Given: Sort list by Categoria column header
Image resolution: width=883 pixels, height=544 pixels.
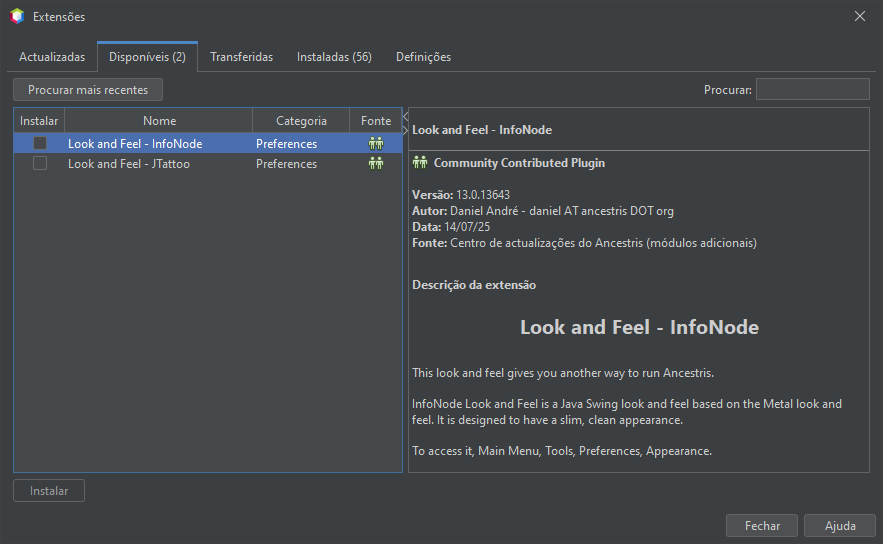Looking at the screenshot, I should tap(301, 121).
